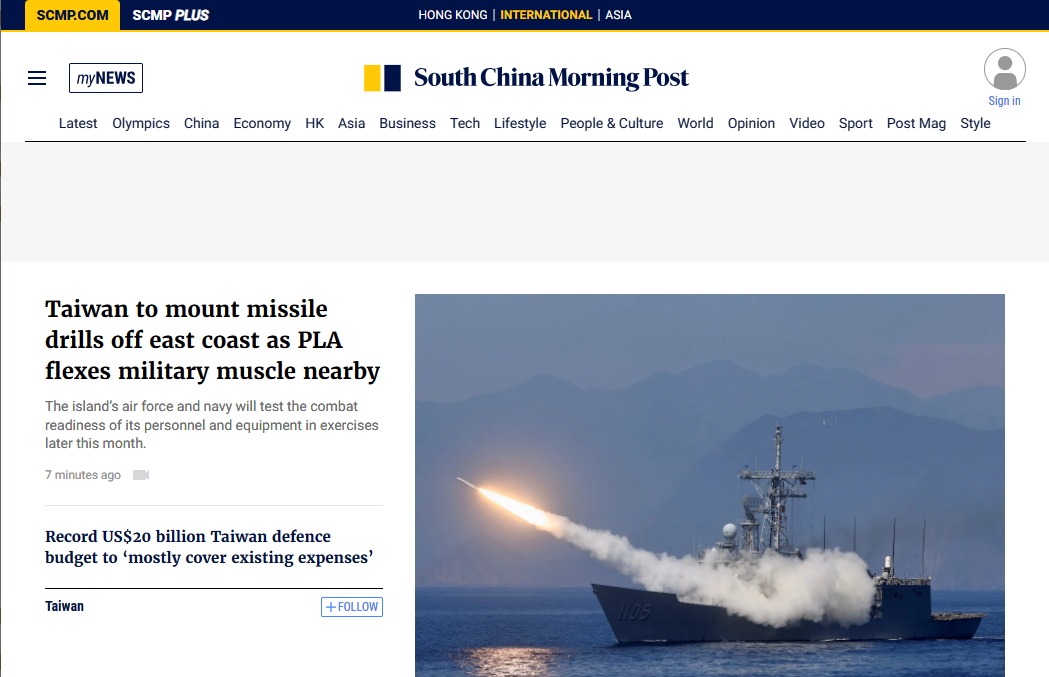Click the Taiwan topic label
Viewport: 1049px width, 677px height.
[x=64, y=606]
